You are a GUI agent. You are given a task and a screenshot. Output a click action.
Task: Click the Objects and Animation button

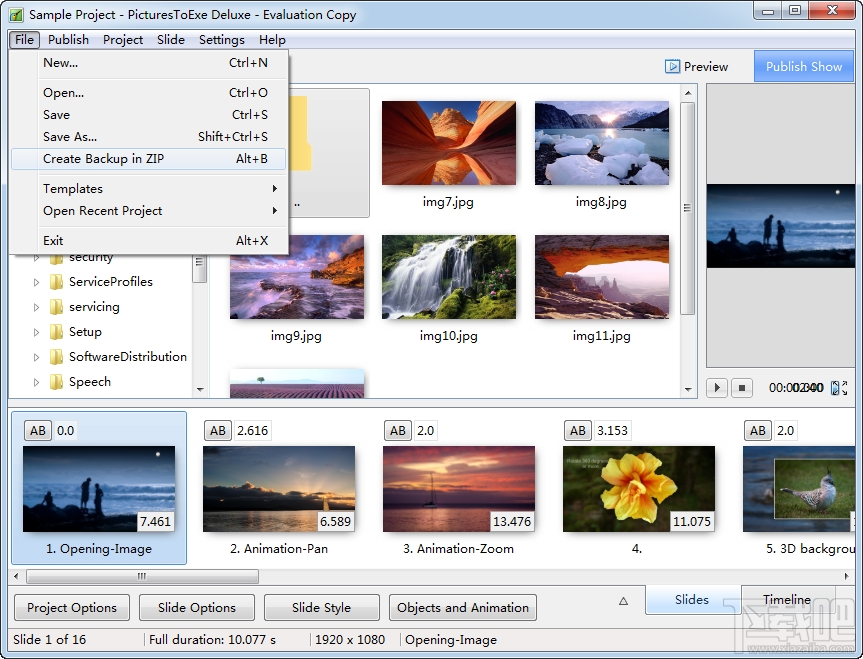[x=462, y=607]
